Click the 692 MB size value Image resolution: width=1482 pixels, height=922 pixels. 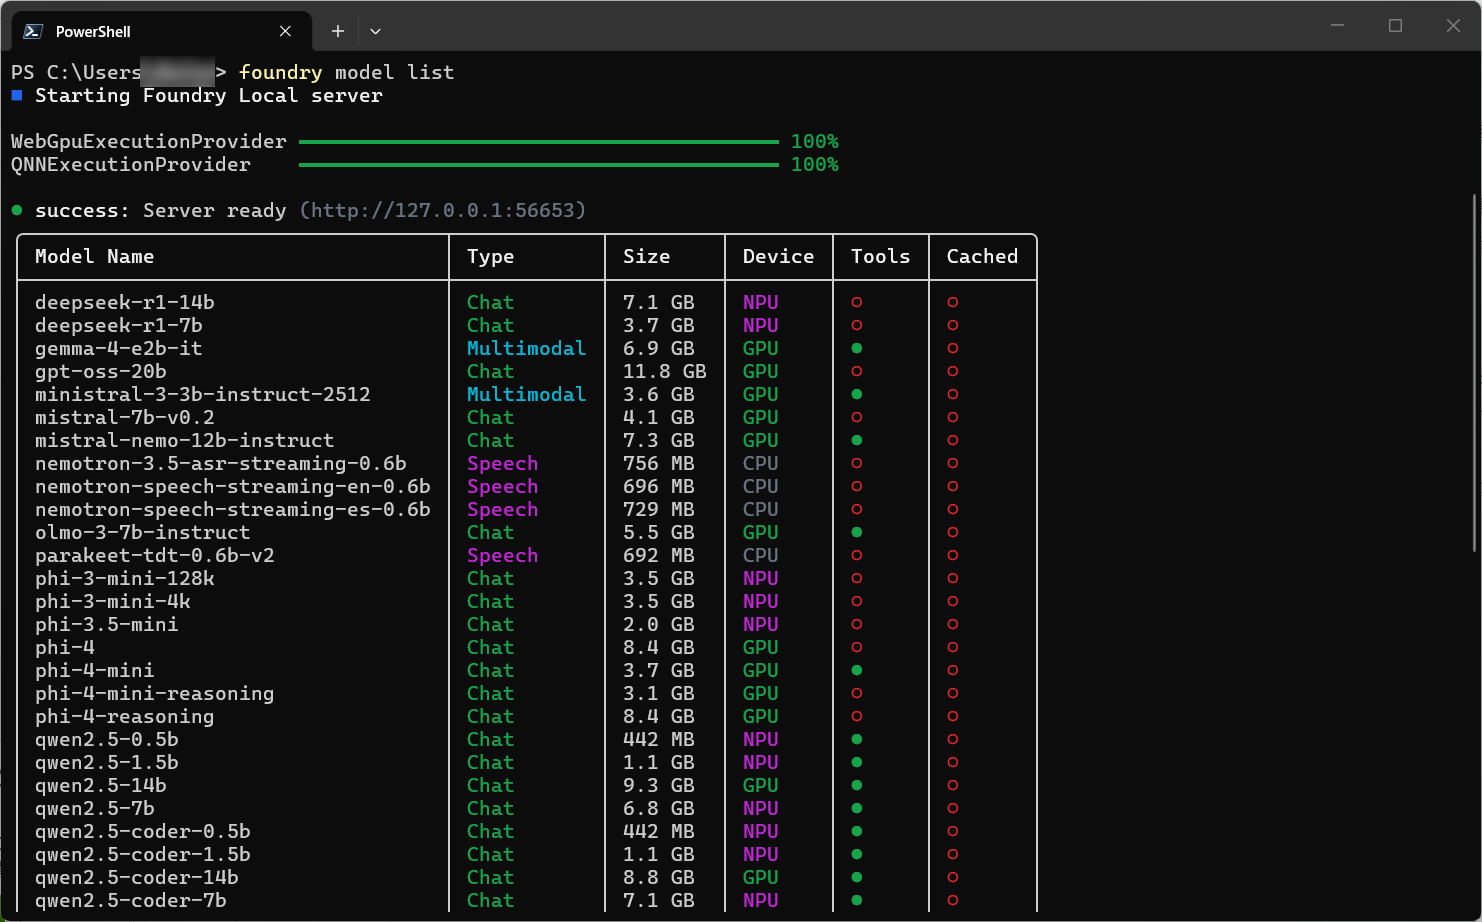click(658, 555)
